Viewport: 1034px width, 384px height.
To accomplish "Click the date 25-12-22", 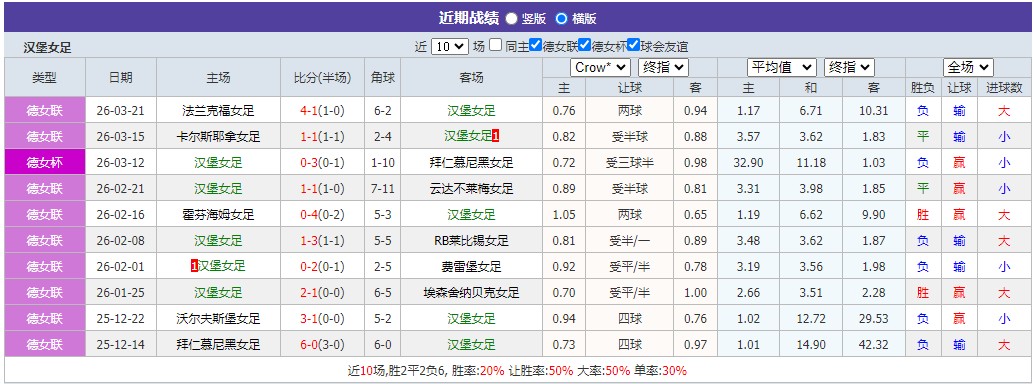I will pos(121,319).
